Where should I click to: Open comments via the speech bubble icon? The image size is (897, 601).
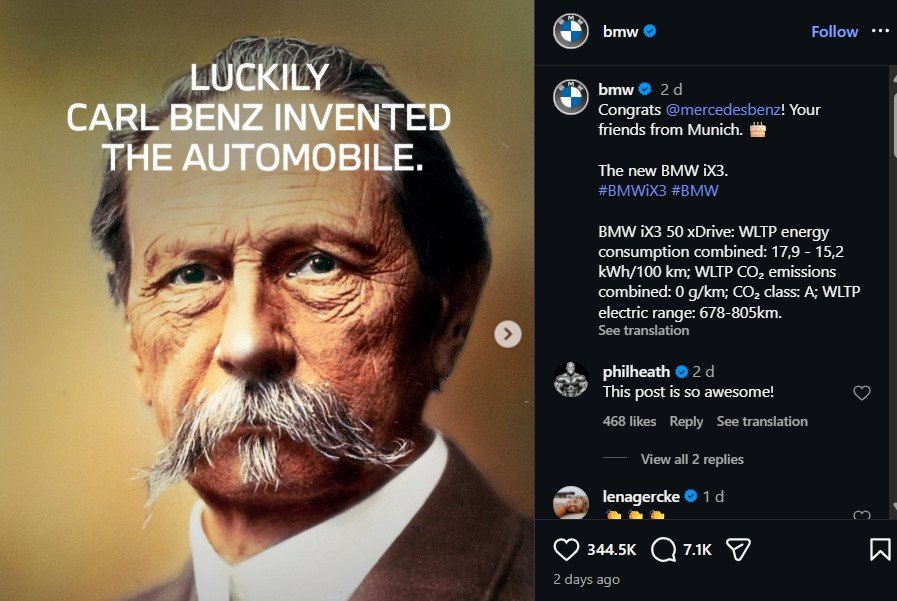(663, 549)
